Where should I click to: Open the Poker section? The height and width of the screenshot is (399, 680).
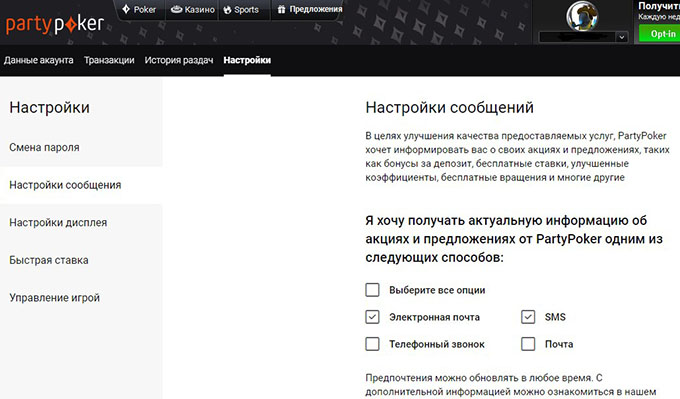point(139,10)
